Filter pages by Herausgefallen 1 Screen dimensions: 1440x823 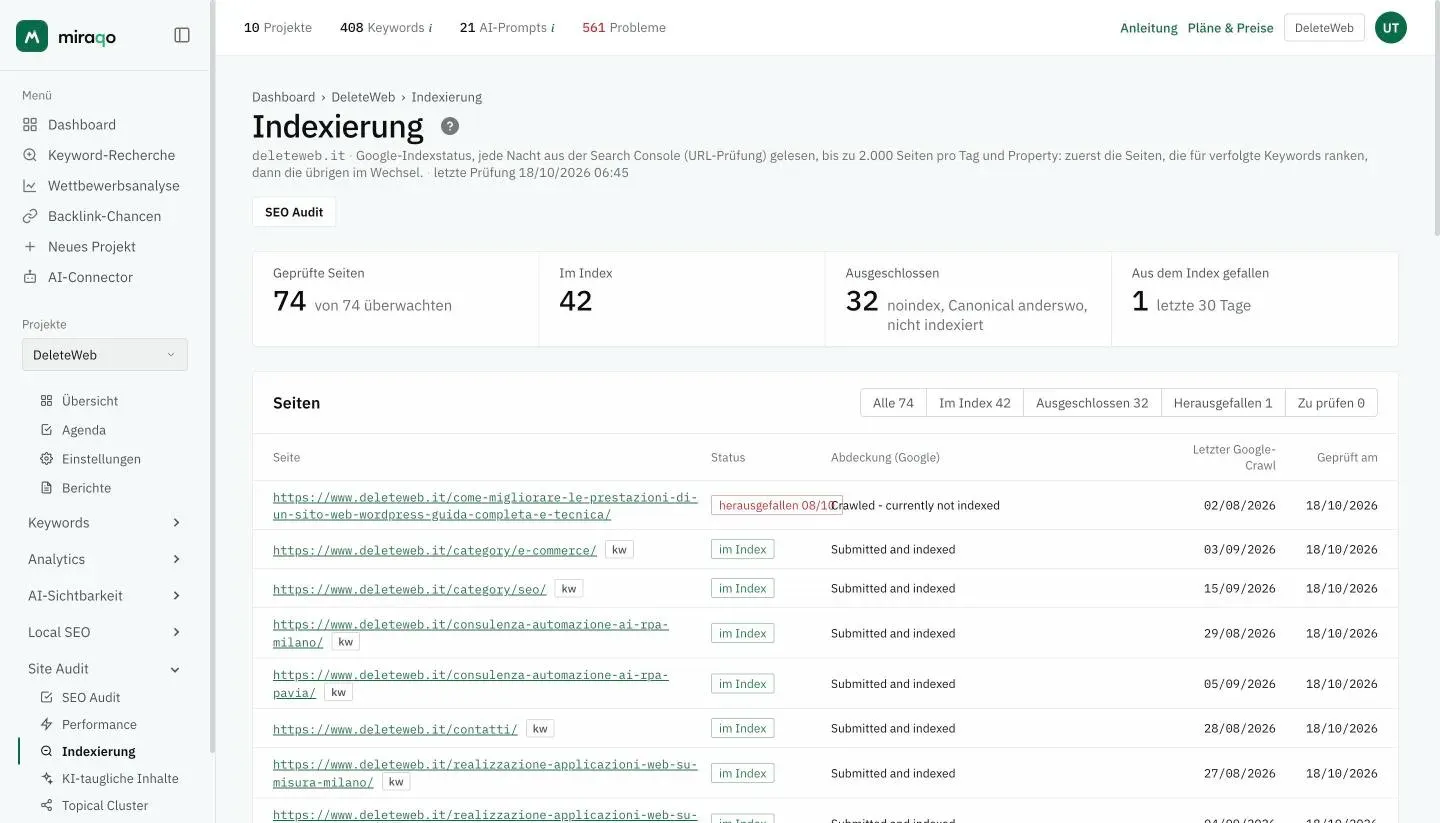pyautogui.click(x=1223, y=403)
